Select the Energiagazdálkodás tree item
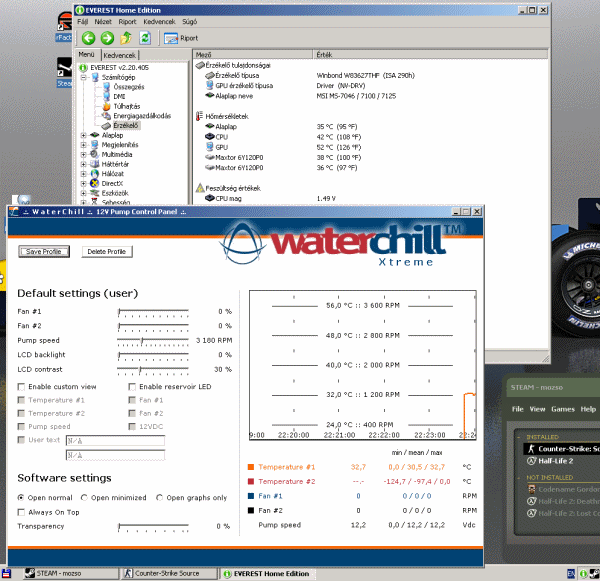Image resolution: width=600 pixels, height=581 pixels. point(142,116)
